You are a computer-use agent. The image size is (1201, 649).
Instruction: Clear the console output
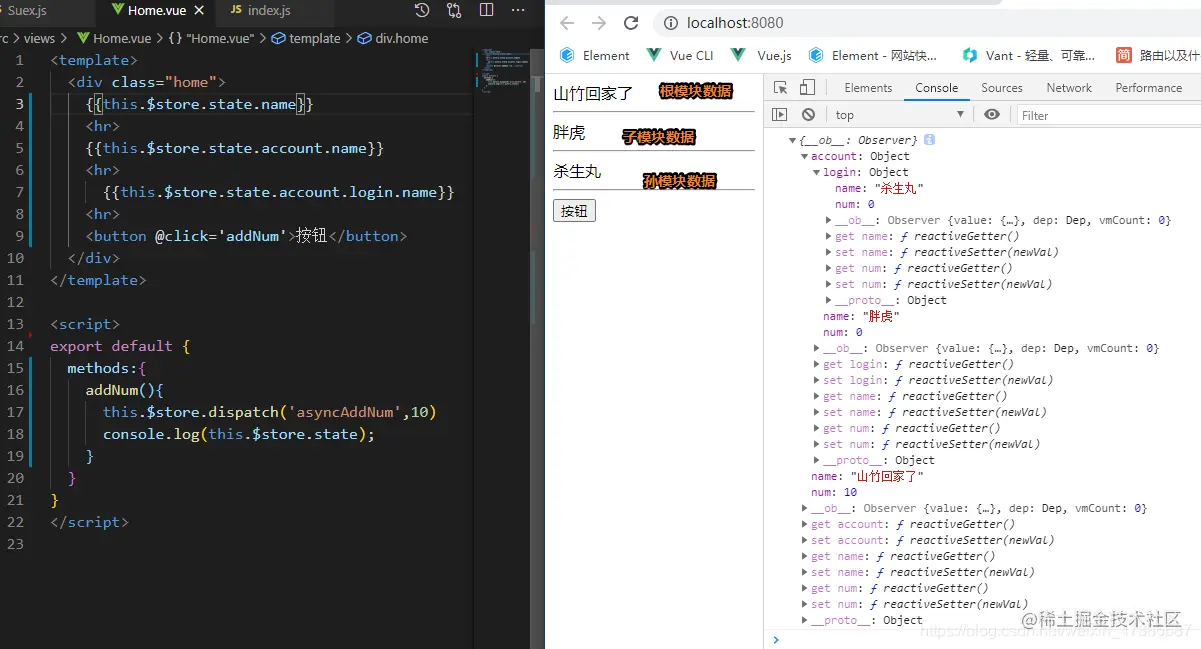(808, 115)
